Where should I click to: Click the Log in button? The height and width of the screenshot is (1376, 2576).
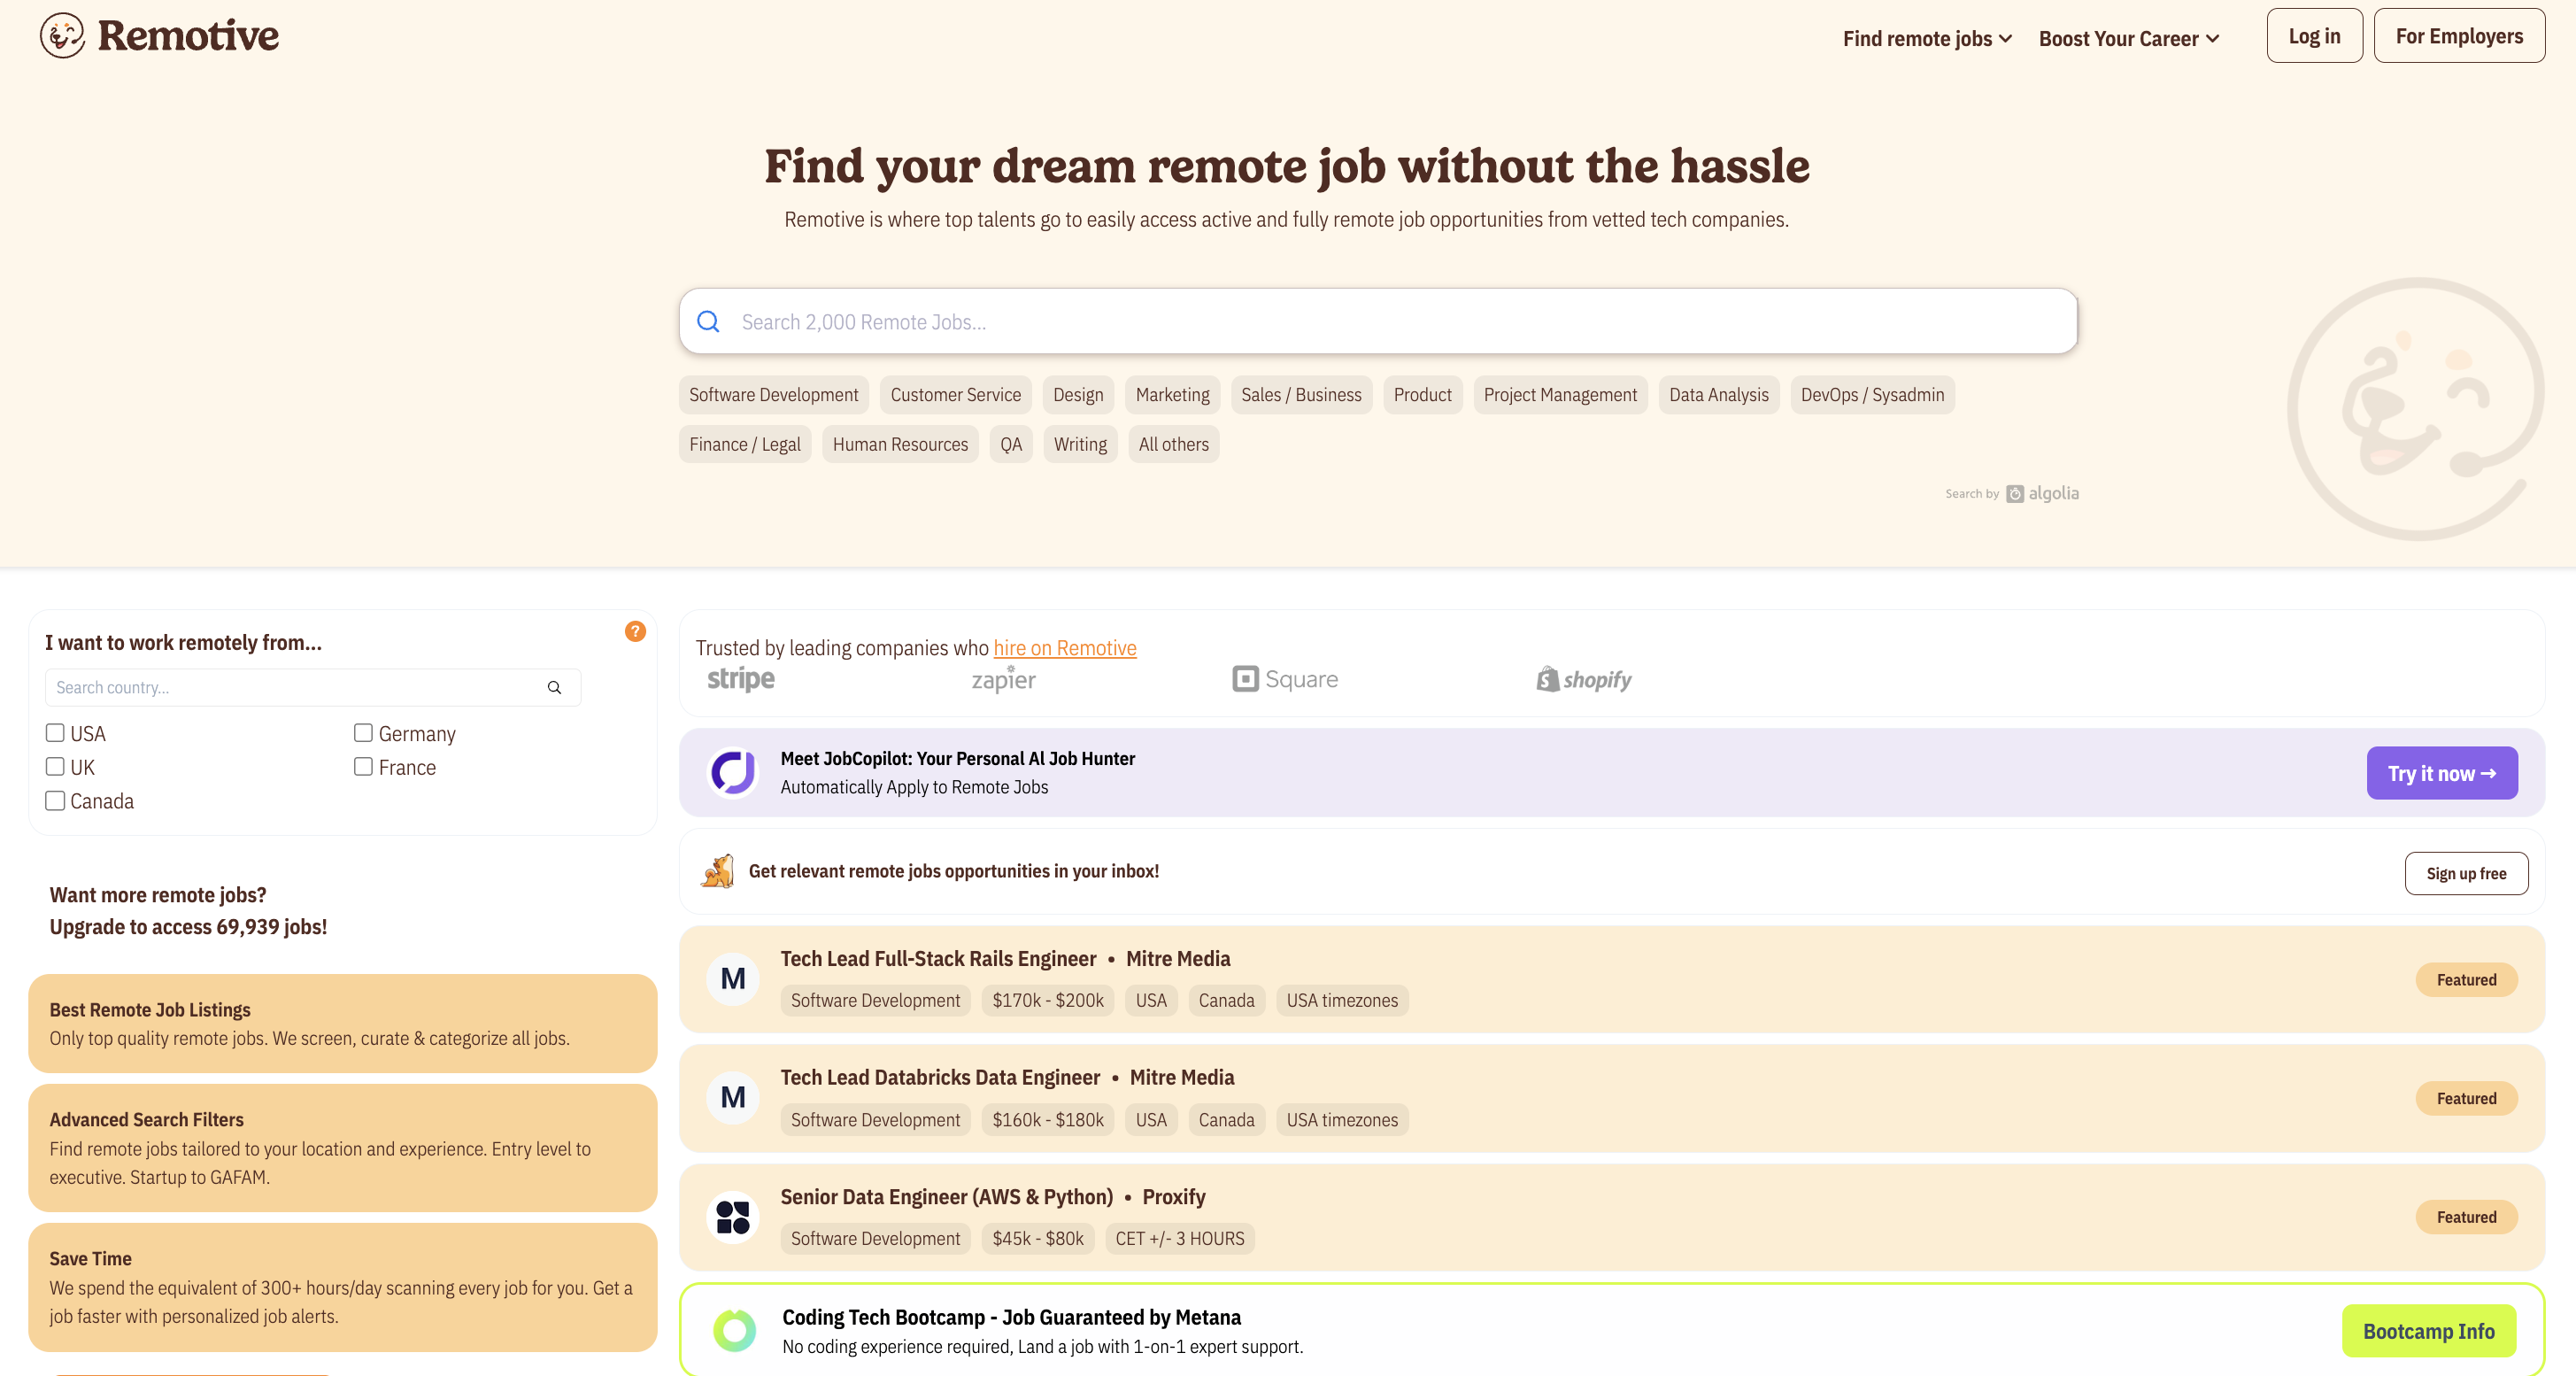[2314, 36]
